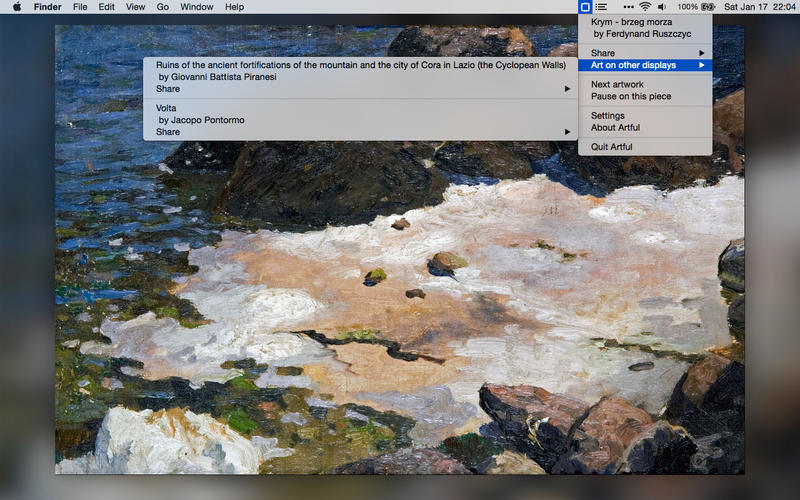
Task: Open the Go menu
Action: 163,7
